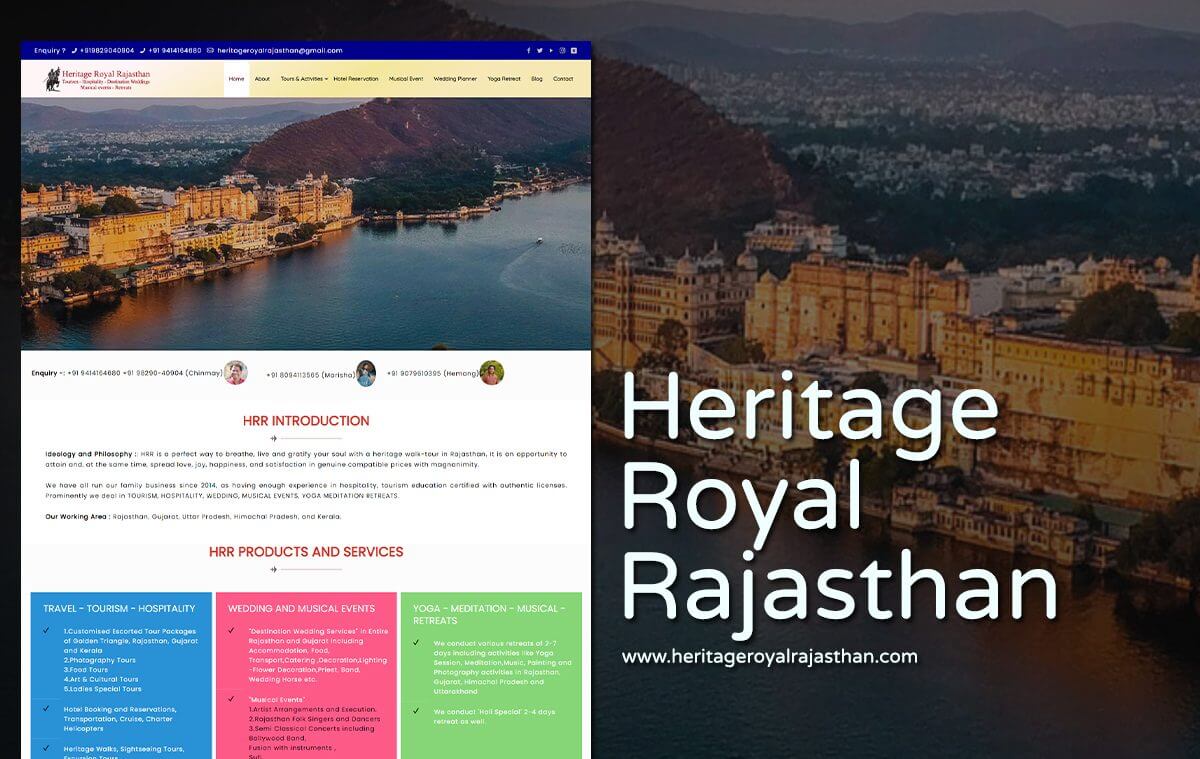Screen dimensions: 1200x759
Task: Email heritageroyalrajasthan@gmail.com
Action: (x=279, y=50)
